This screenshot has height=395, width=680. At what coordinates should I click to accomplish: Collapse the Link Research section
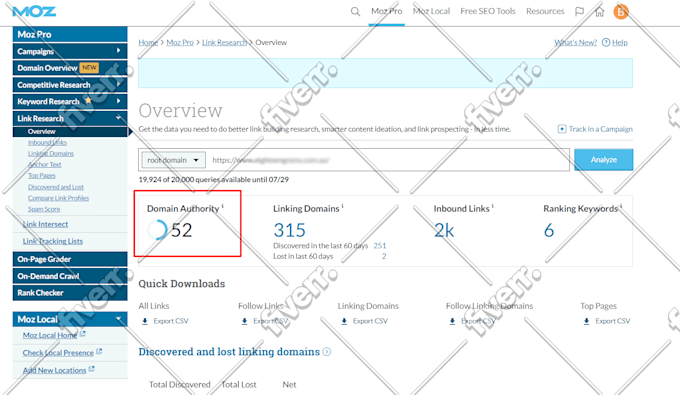click(x=118, y=118)
